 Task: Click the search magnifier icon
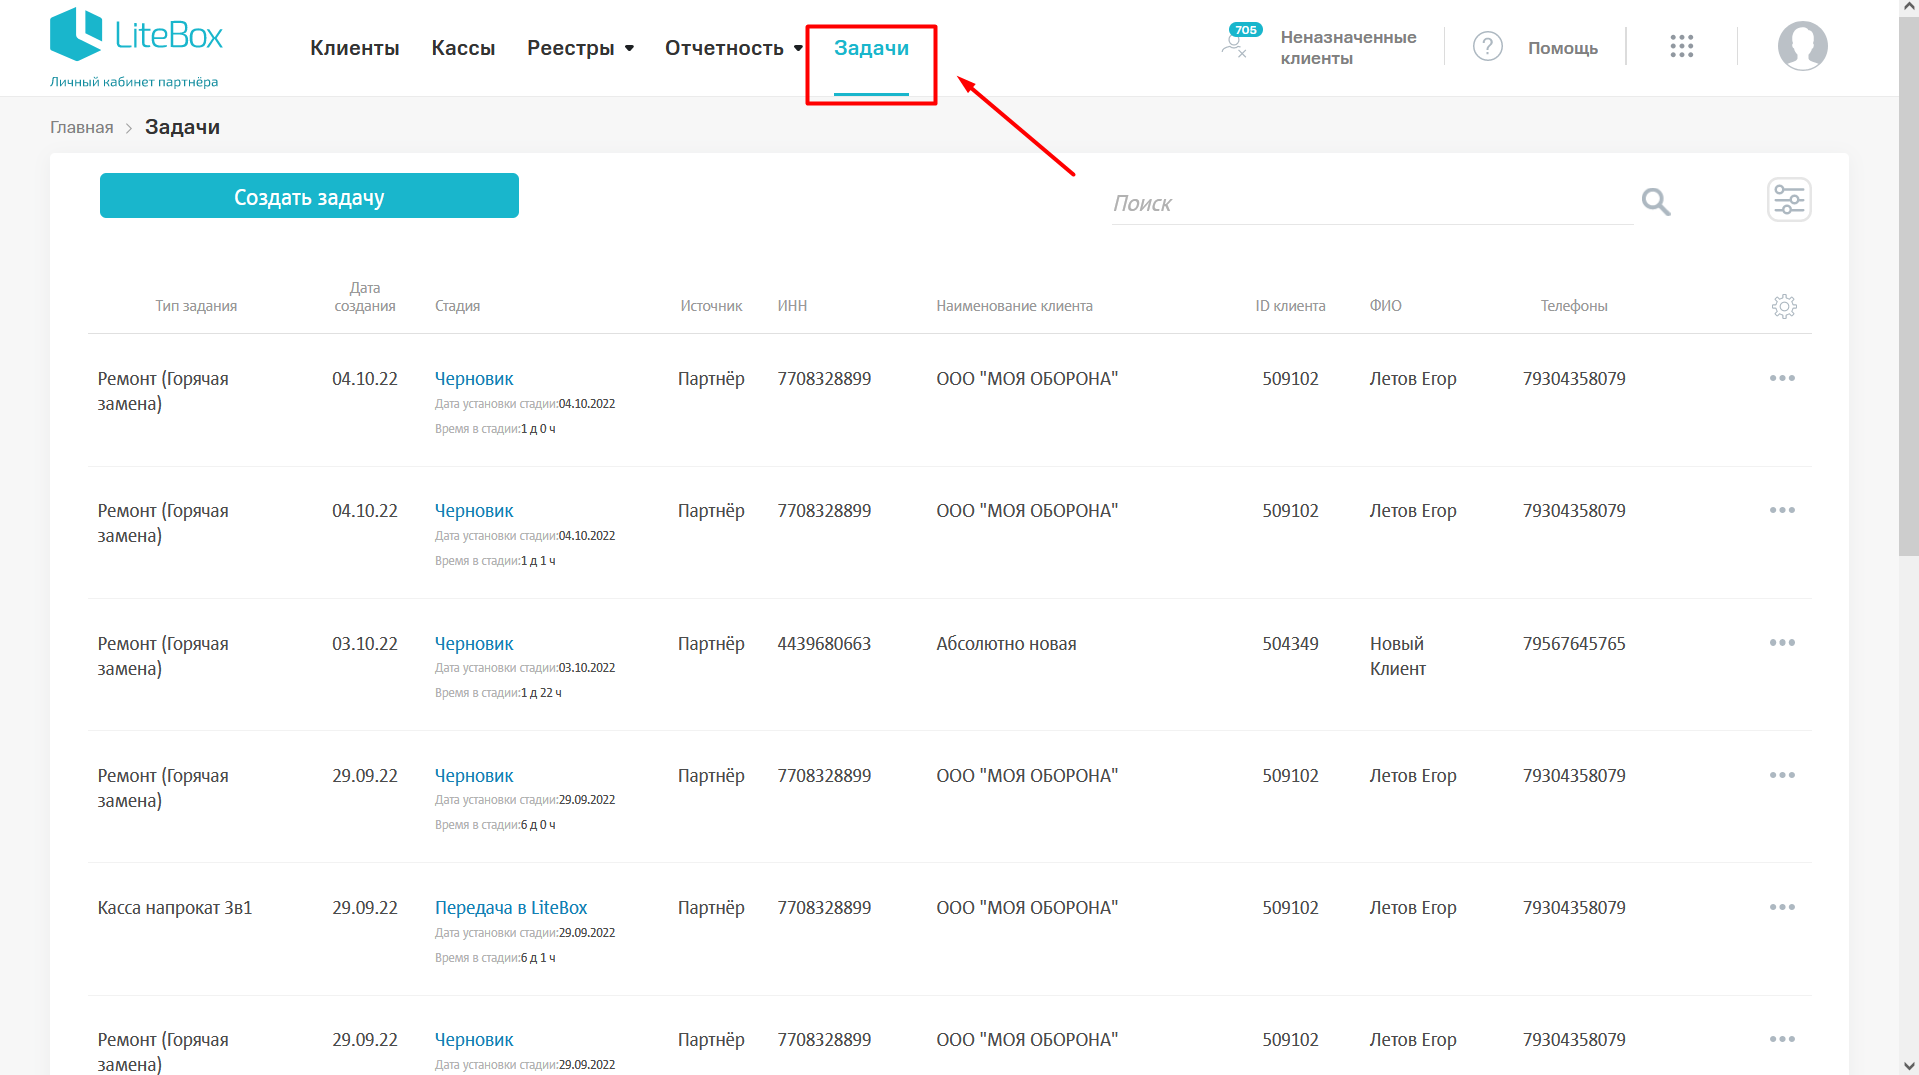pyautogui.click(x=1656, y=202)
